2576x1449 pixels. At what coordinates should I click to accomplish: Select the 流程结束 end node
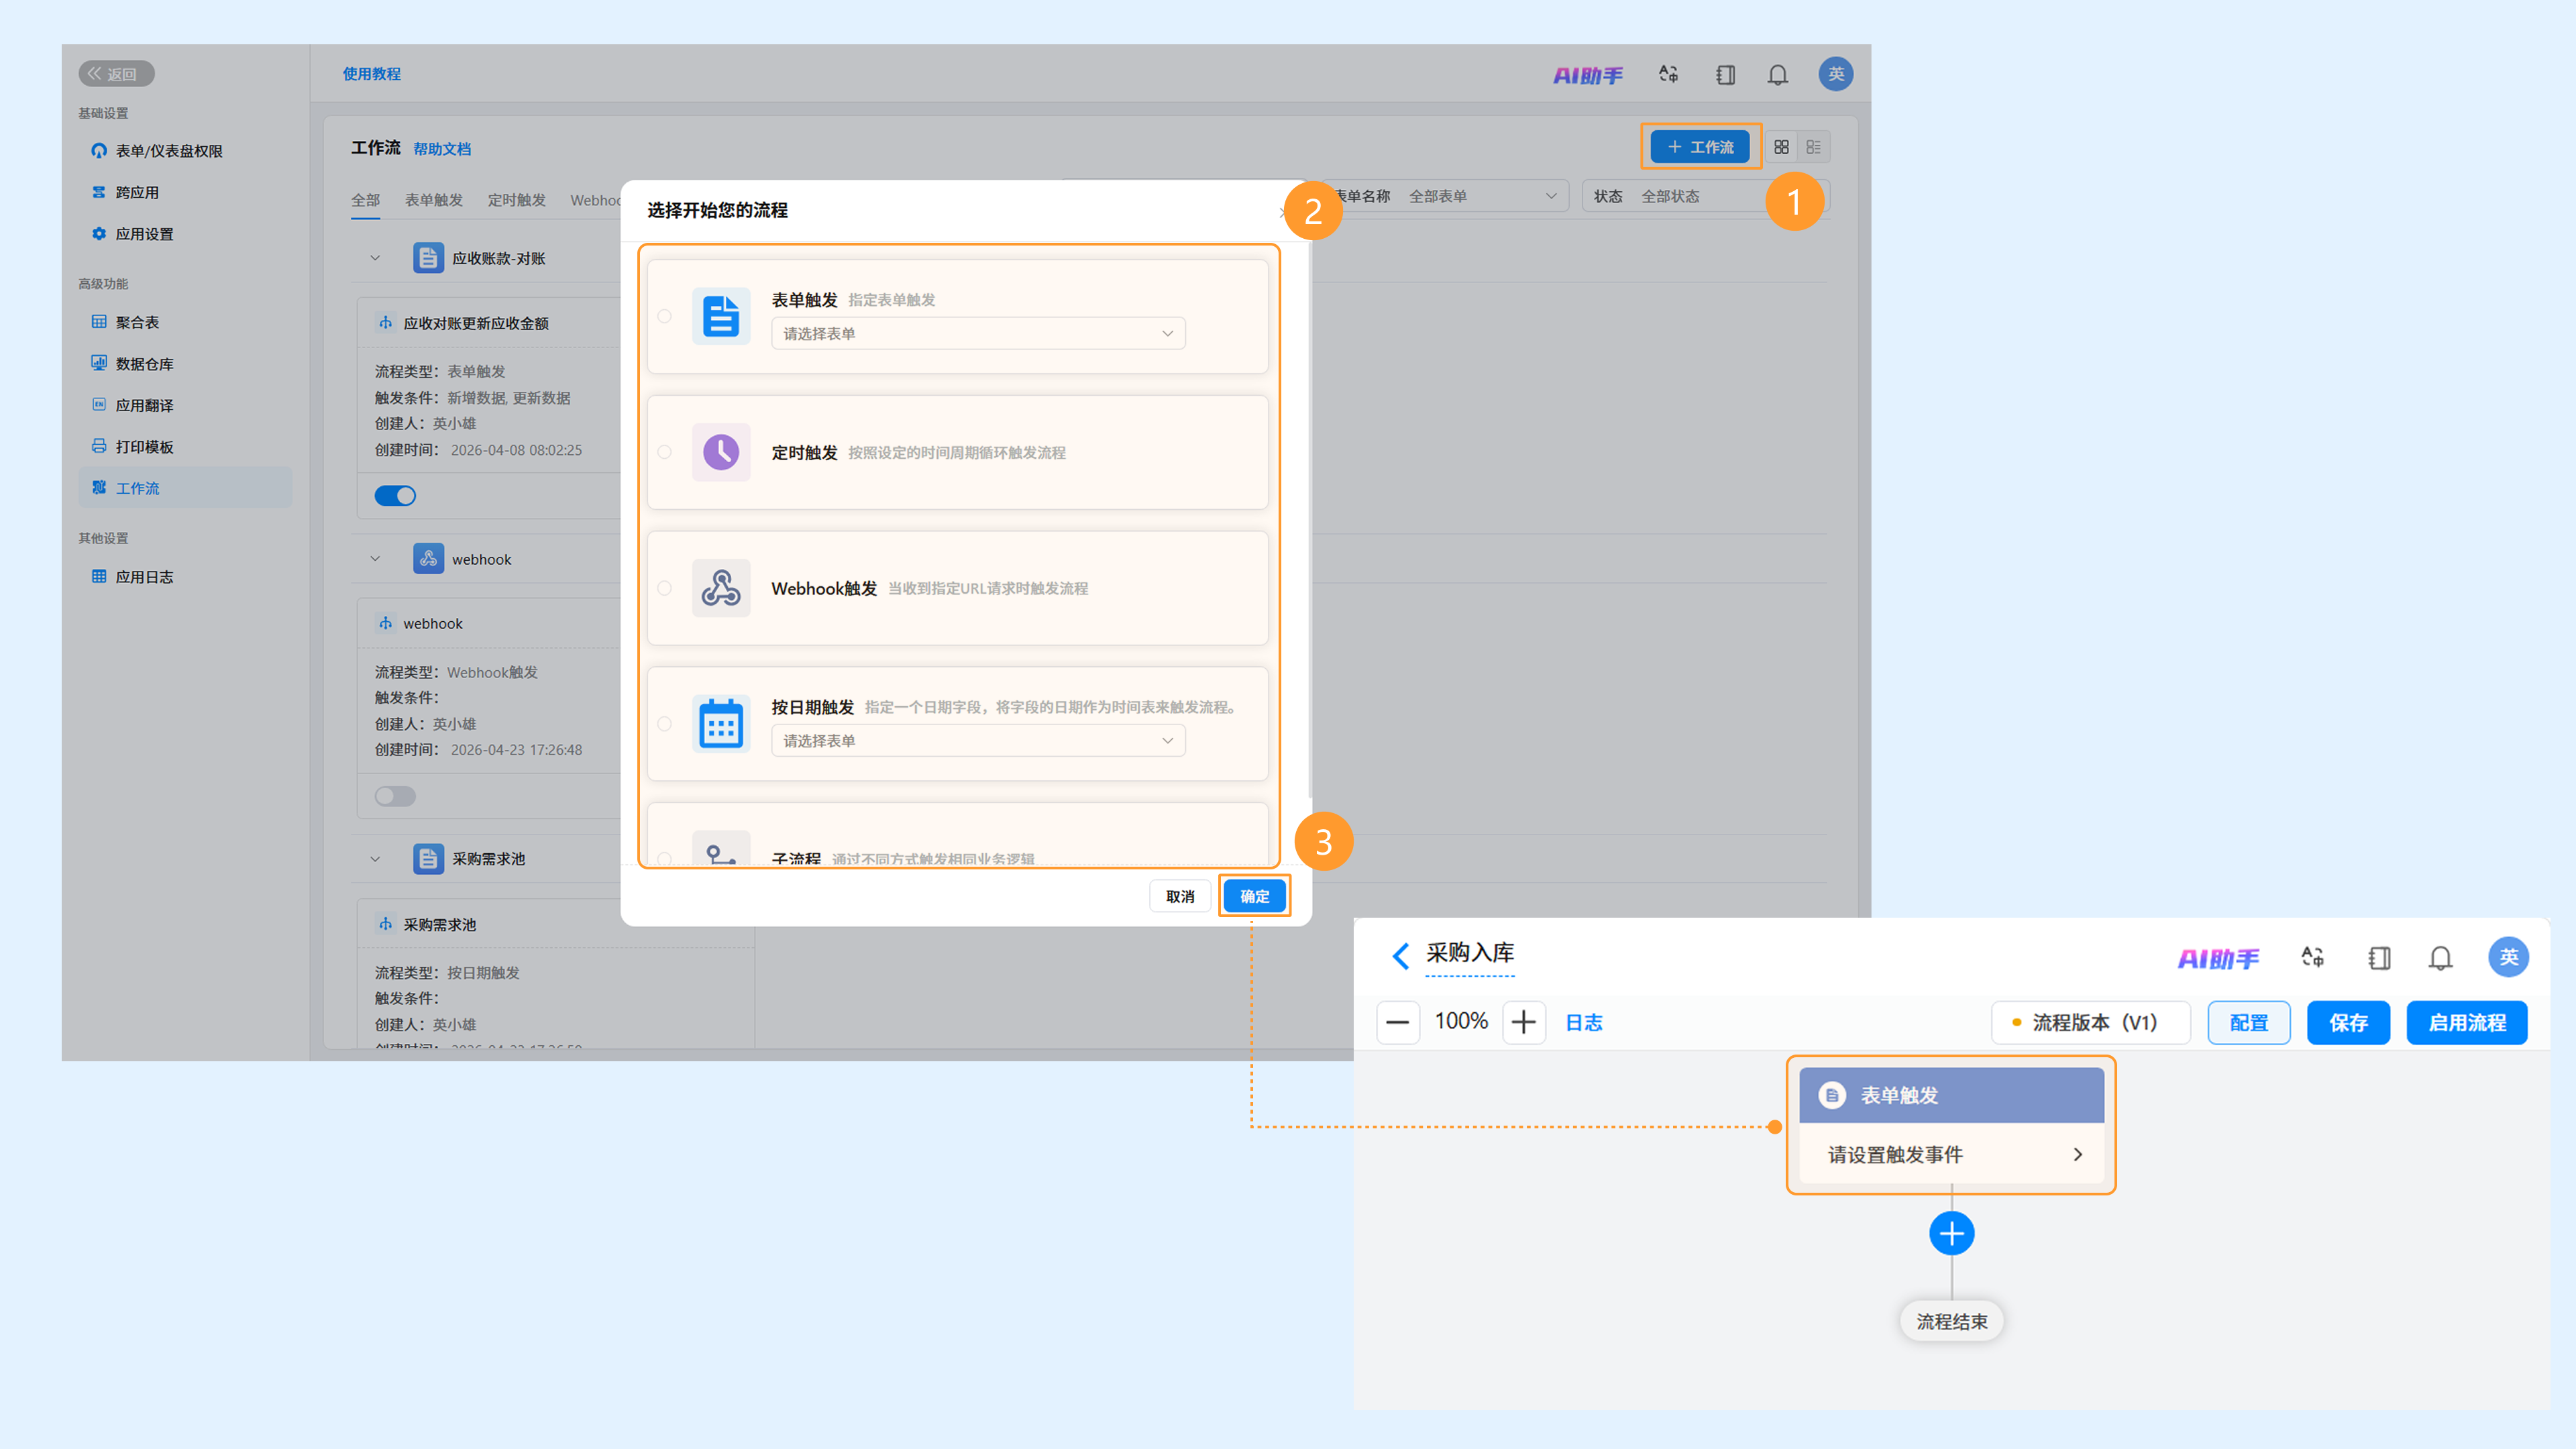coord(1951,1322)
